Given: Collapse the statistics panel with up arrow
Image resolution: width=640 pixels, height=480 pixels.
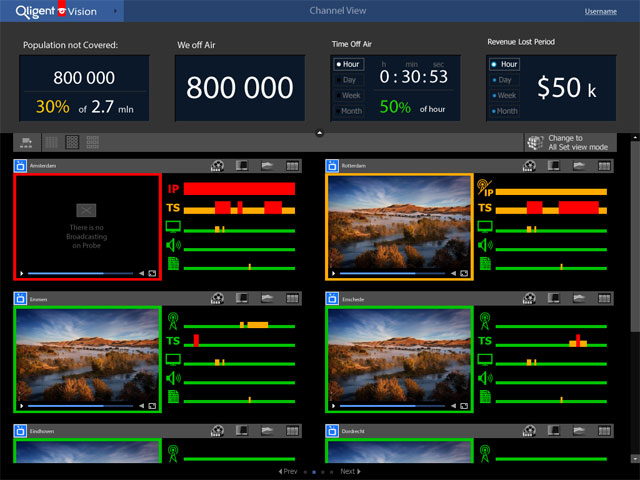Looking at the screenshot, I should click(320, 133).
